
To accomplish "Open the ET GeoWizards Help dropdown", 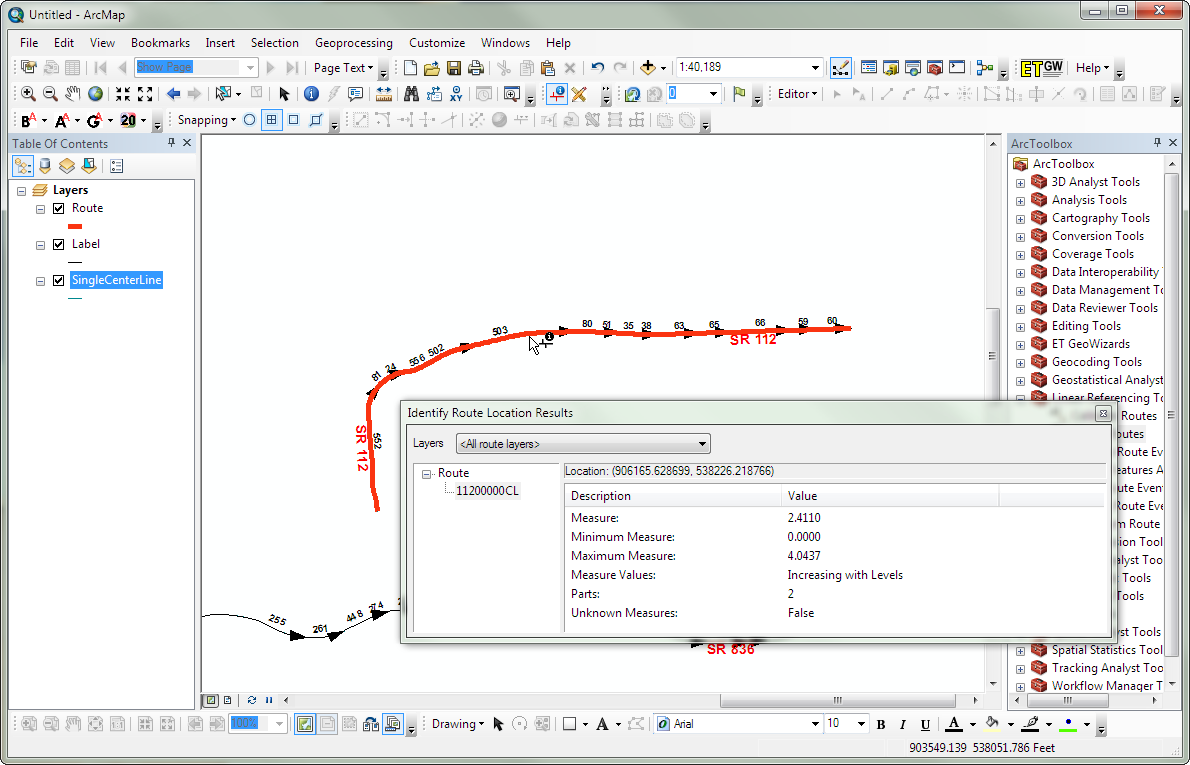I will coord(1092,68).
